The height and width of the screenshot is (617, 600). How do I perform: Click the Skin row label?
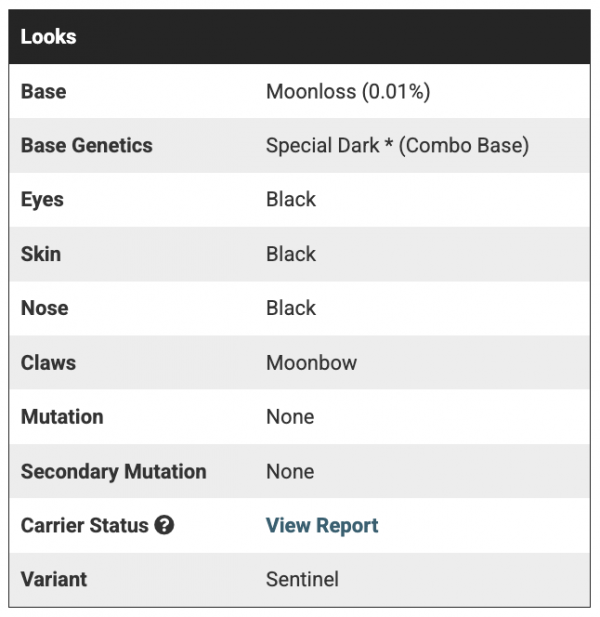coord(41,254)
